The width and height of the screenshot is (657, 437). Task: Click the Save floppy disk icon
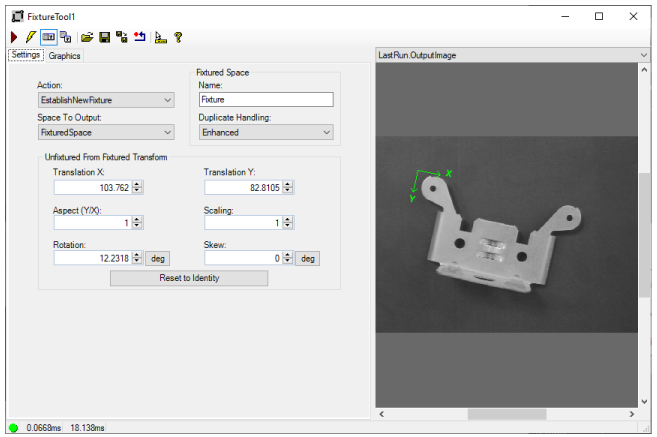(104, 37)
